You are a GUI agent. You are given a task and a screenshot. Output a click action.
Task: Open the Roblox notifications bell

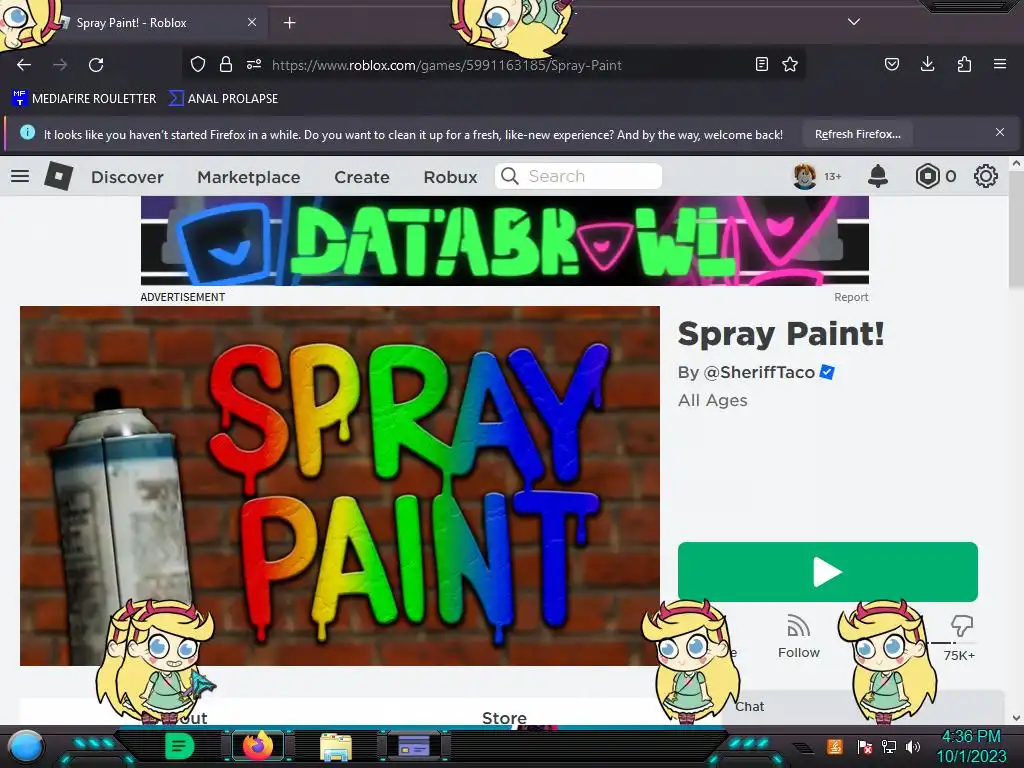pyautogui.click(x=878, y=176)
